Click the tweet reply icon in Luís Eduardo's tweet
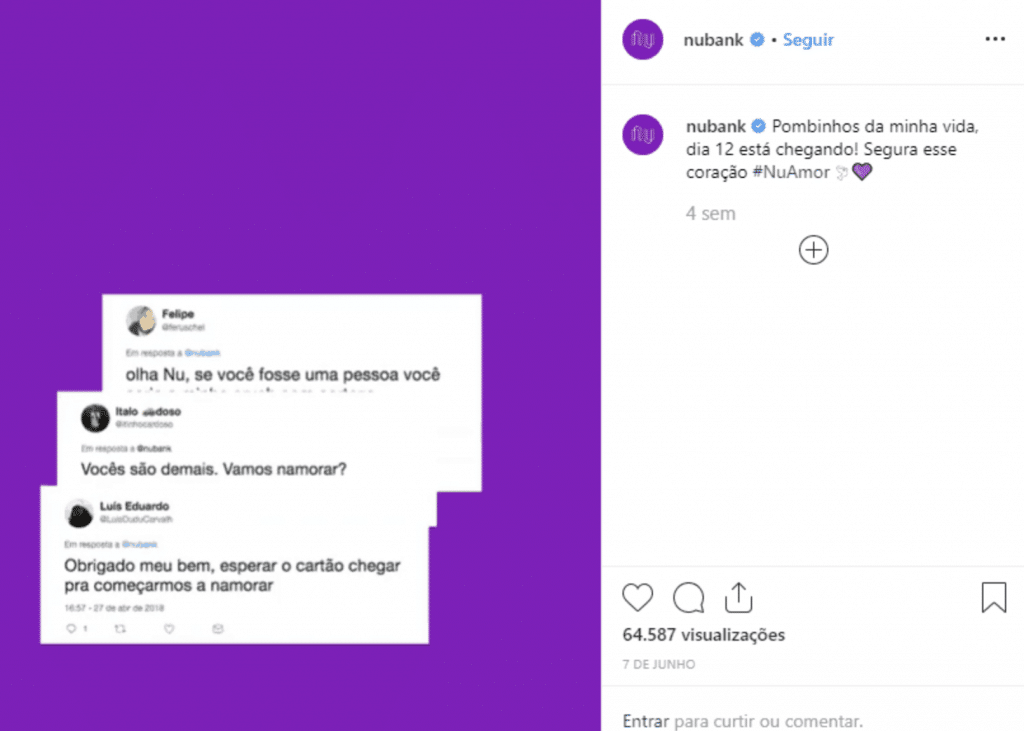The height and width of the screenshot is (731, 1024). click(x=71, y=629)
